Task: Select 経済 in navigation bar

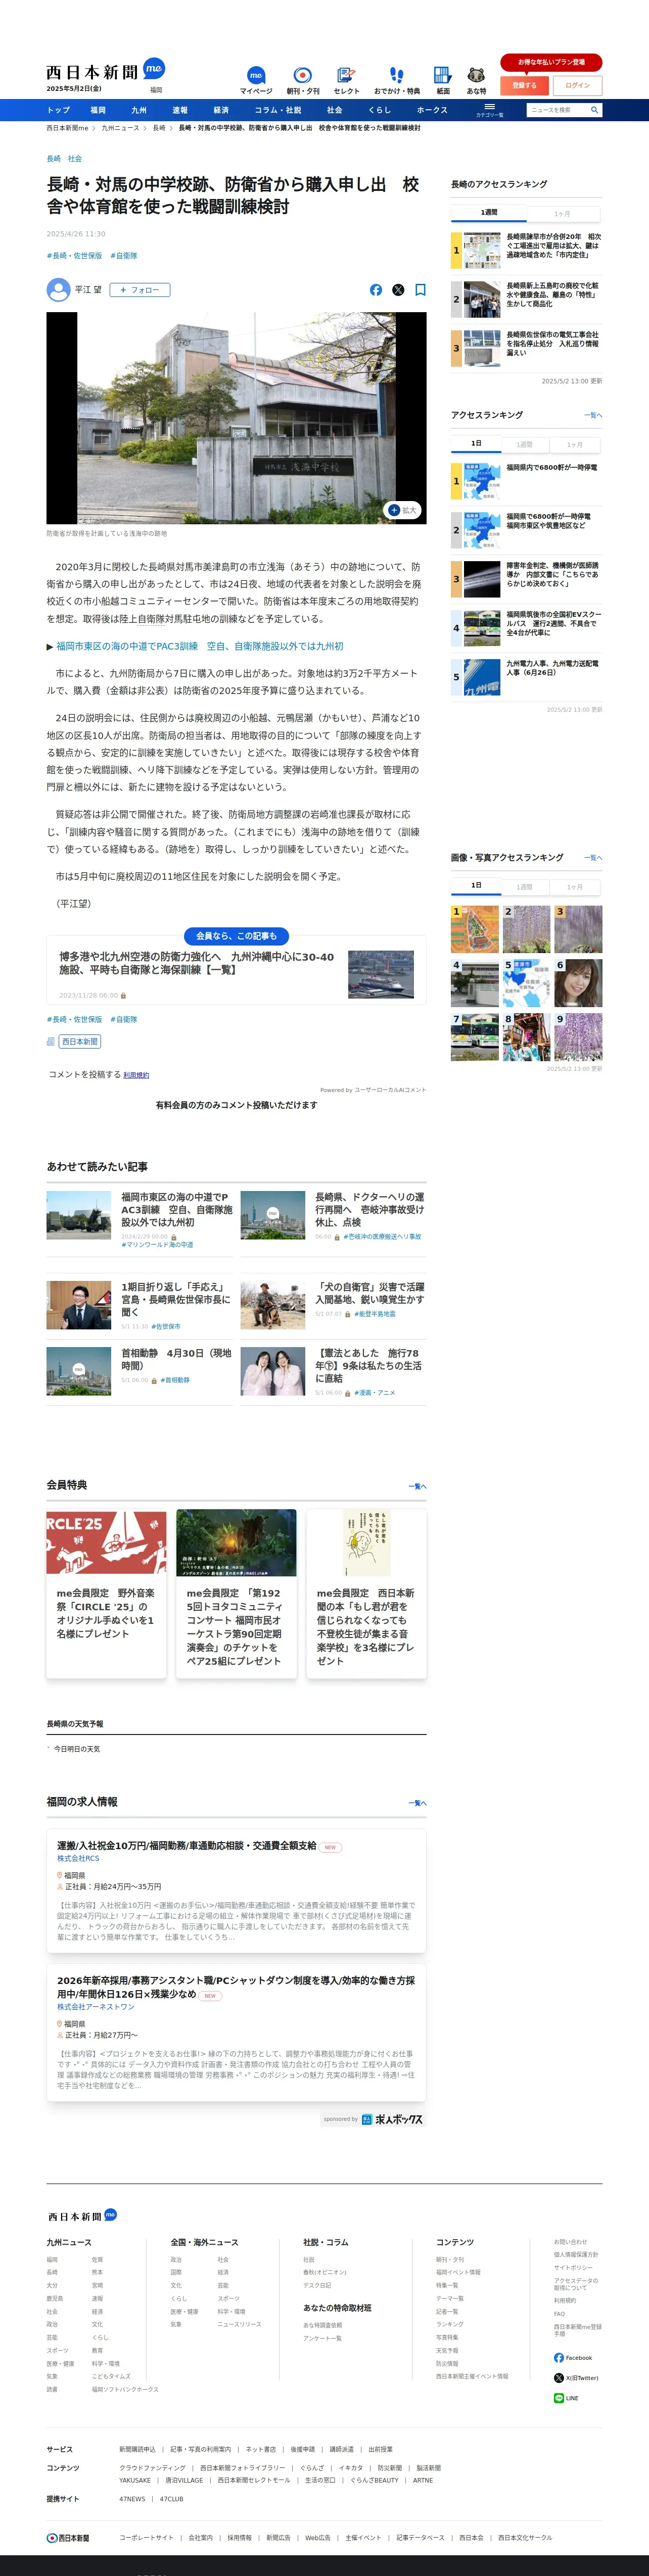Action: tap(221, 110)
